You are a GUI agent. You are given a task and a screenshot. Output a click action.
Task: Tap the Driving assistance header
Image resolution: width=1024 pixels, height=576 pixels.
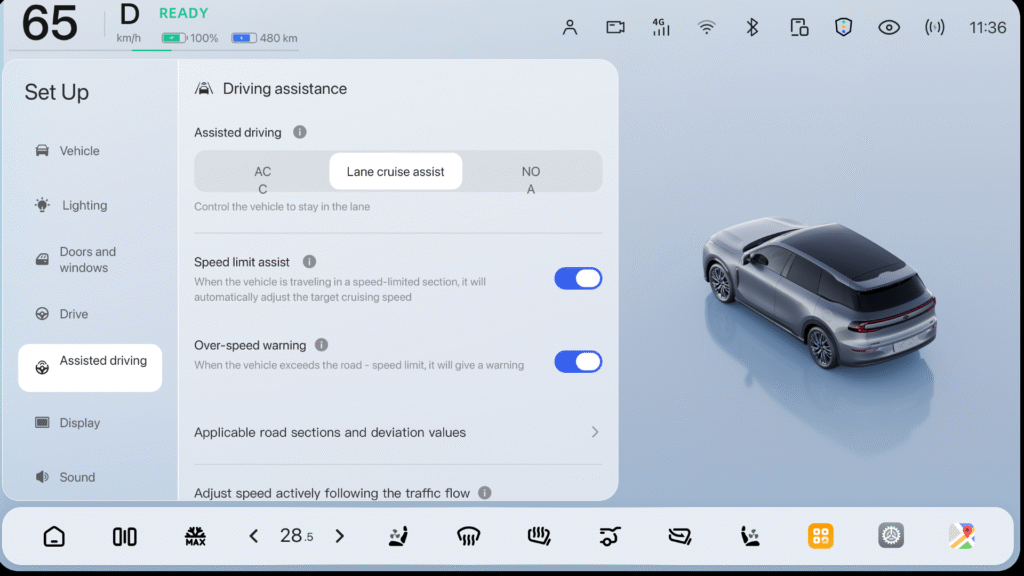[271, 88]
